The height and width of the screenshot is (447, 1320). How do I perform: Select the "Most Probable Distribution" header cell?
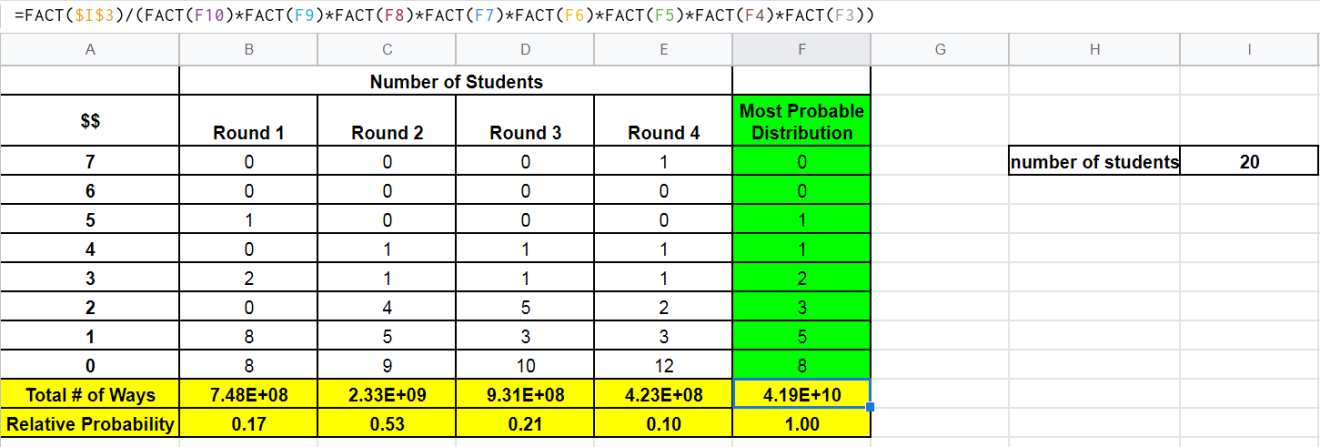[801, 122]
